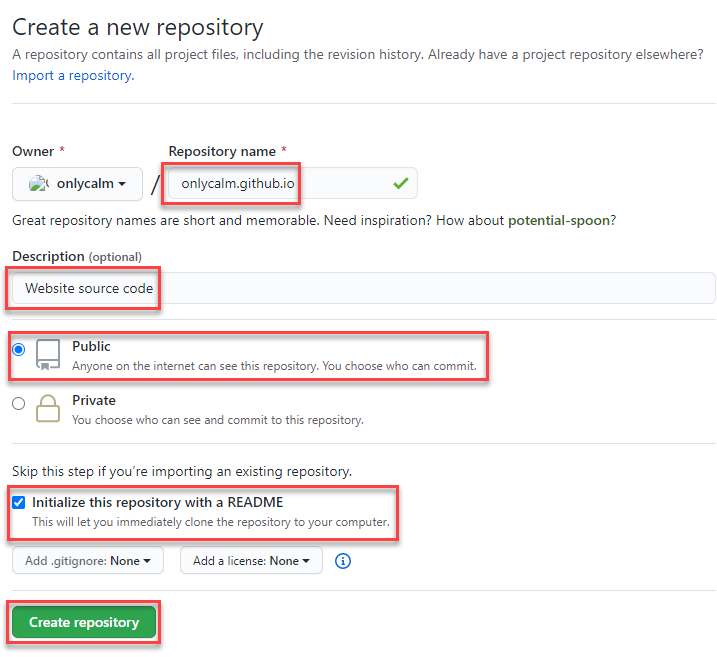Image resolution: width=717 pixels, height=657 pixels.
Task: Click 'Anyone on the internet can see' text
Action: (x=274, y=366)
